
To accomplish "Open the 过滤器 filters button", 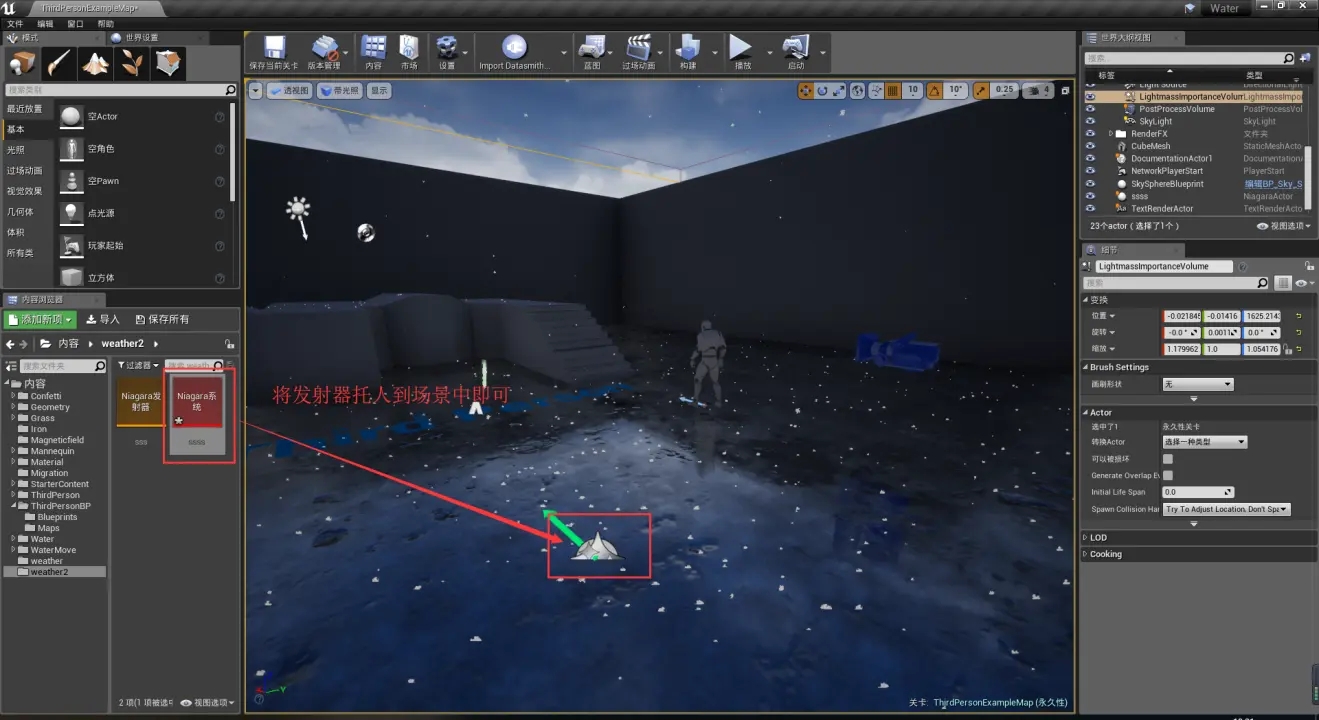I will [137, 366].
